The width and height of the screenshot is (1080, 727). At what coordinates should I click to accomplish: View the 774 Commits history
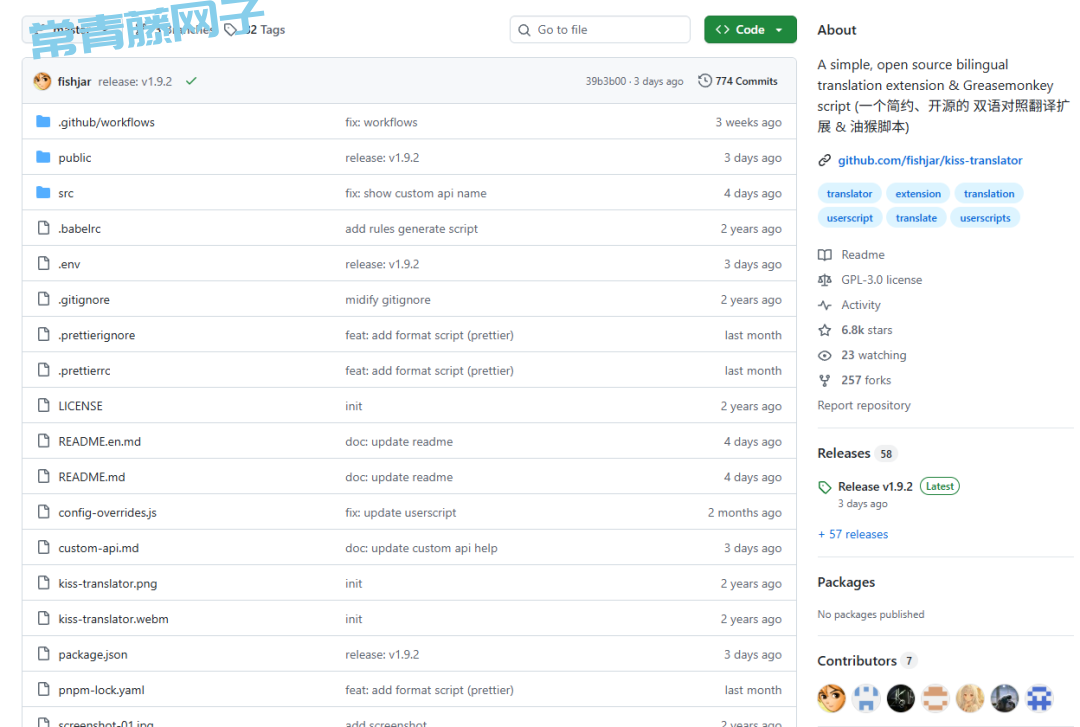coord(738,81)
